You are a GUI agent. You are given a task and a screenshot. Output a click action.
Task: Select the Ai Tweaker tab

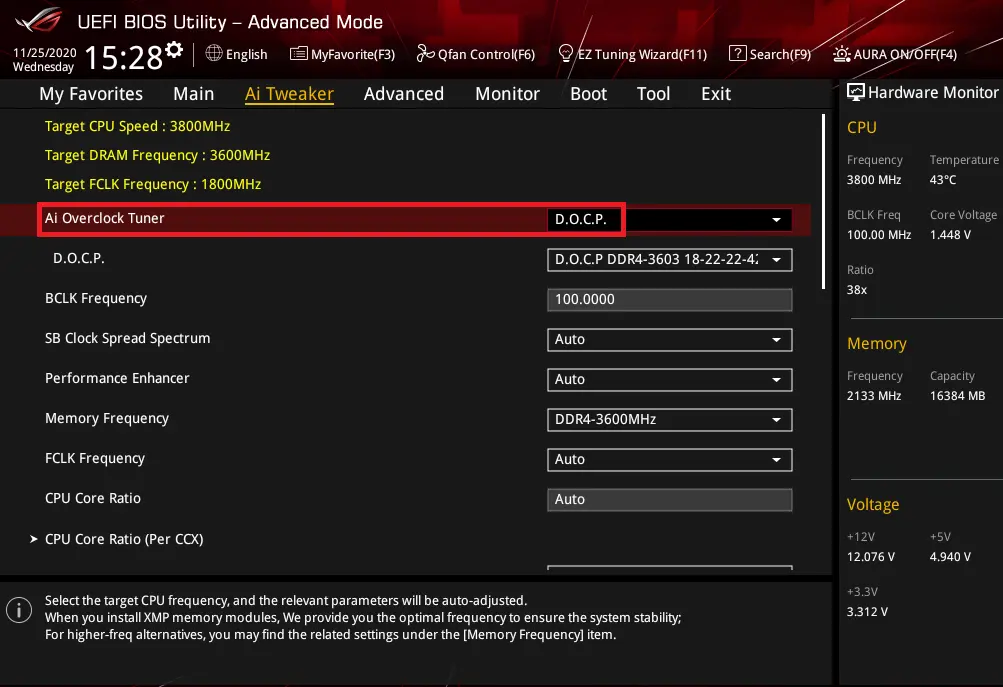pos(289,93)
